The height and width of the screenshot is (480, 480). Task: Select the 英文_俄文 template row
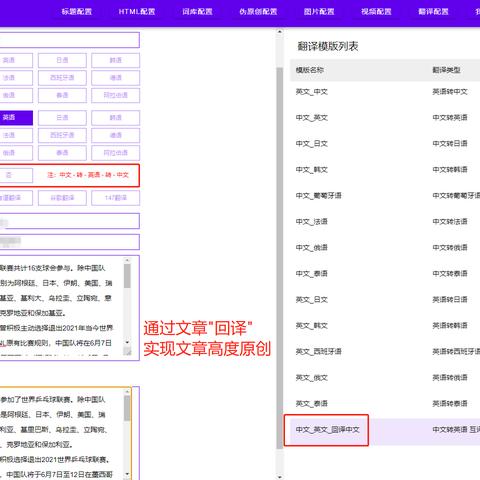tap(385, 378)
